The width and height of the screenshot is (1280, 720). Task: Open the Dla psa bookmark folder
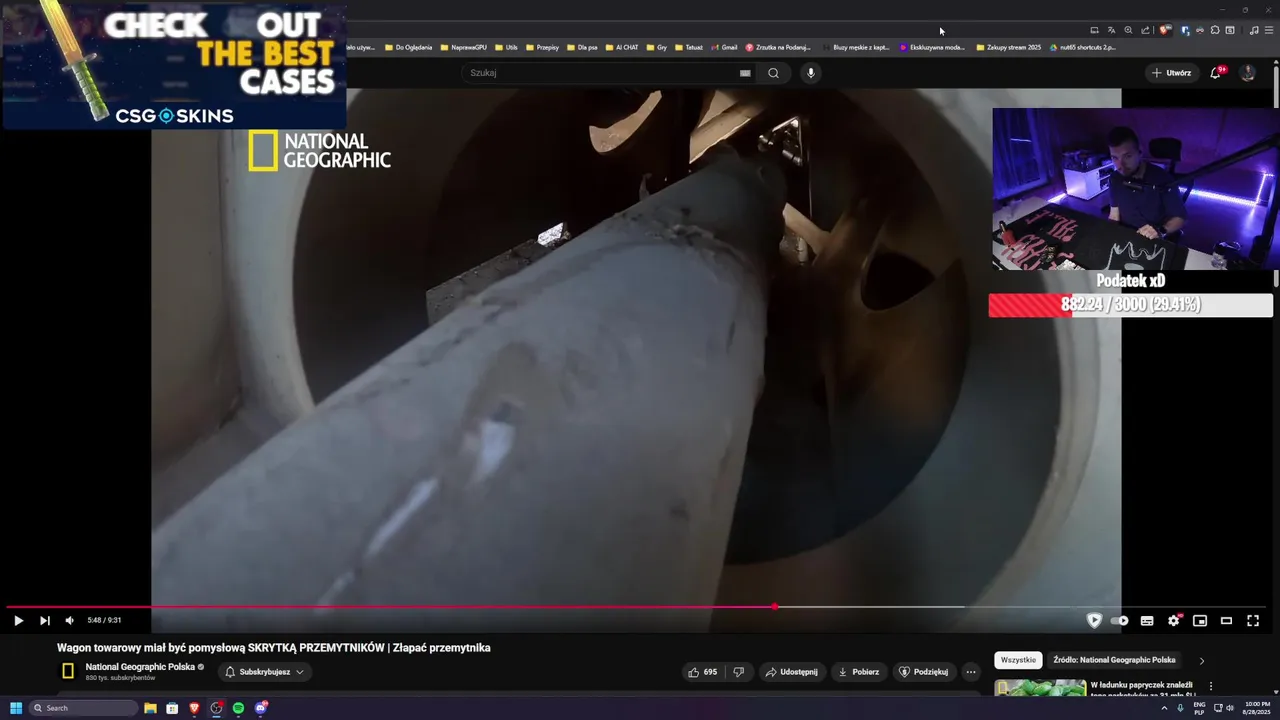[x=581, y=47]
